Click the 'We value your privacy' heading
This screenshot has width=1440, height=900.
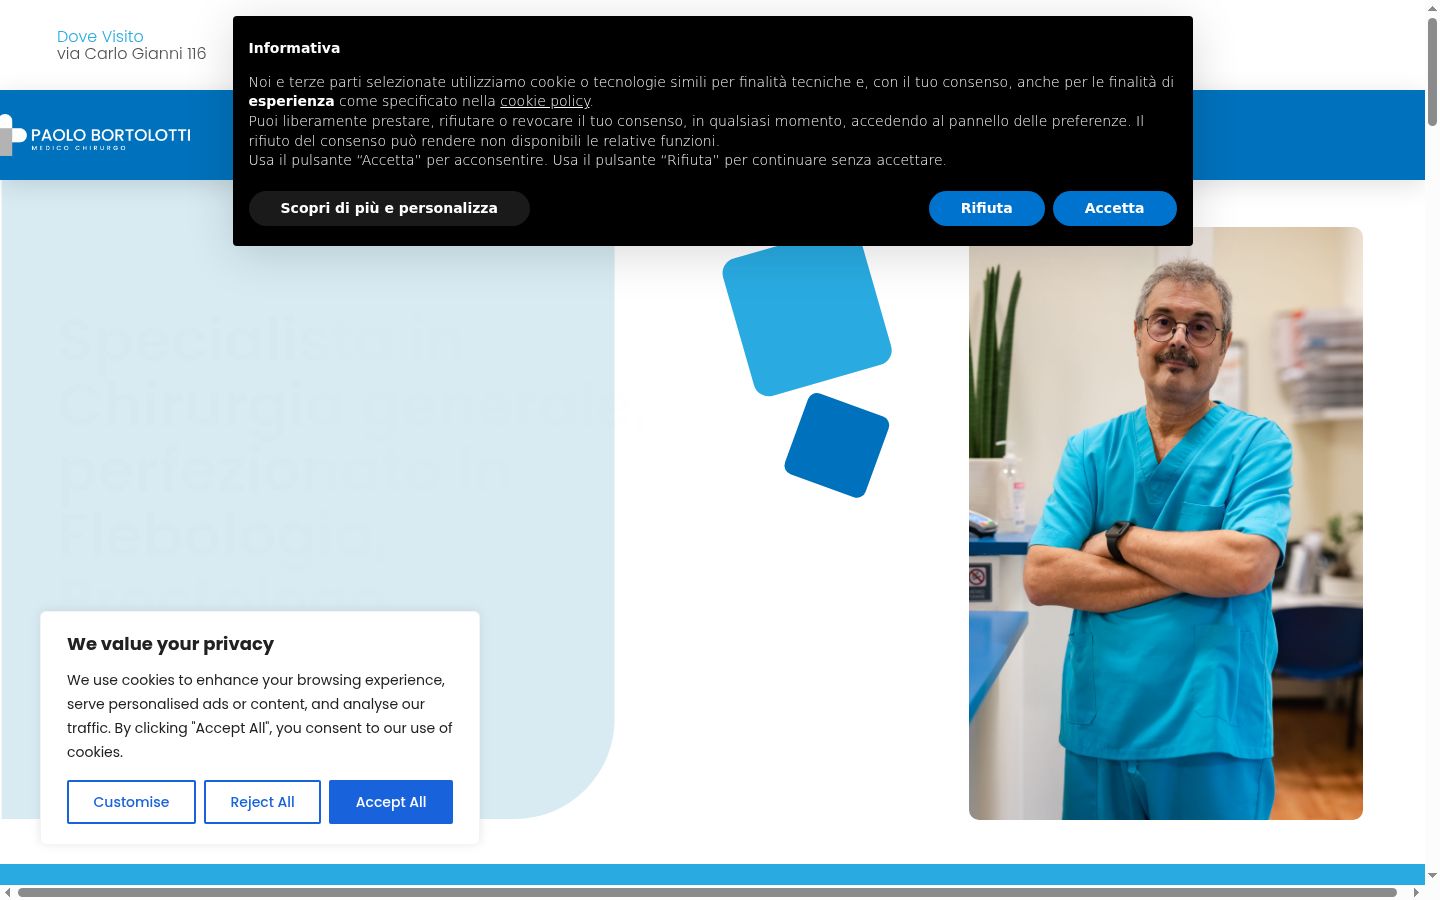point(170,644)
